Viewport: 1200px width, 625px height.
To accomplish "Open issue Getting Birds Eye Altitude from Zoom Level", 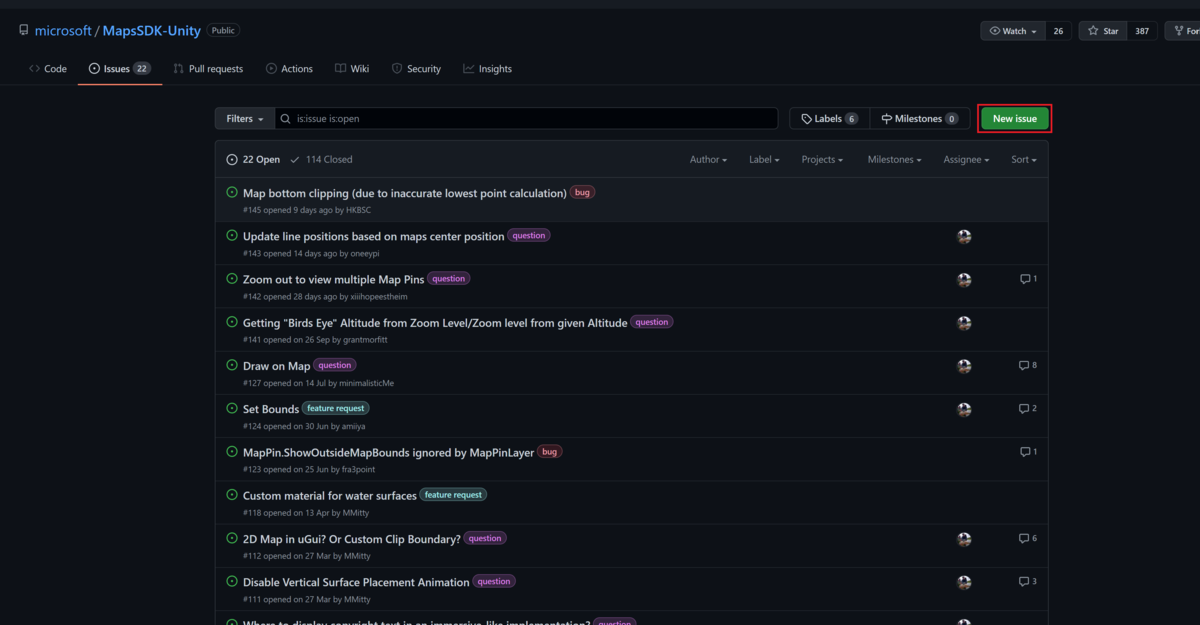I will [x=435, y=323].
